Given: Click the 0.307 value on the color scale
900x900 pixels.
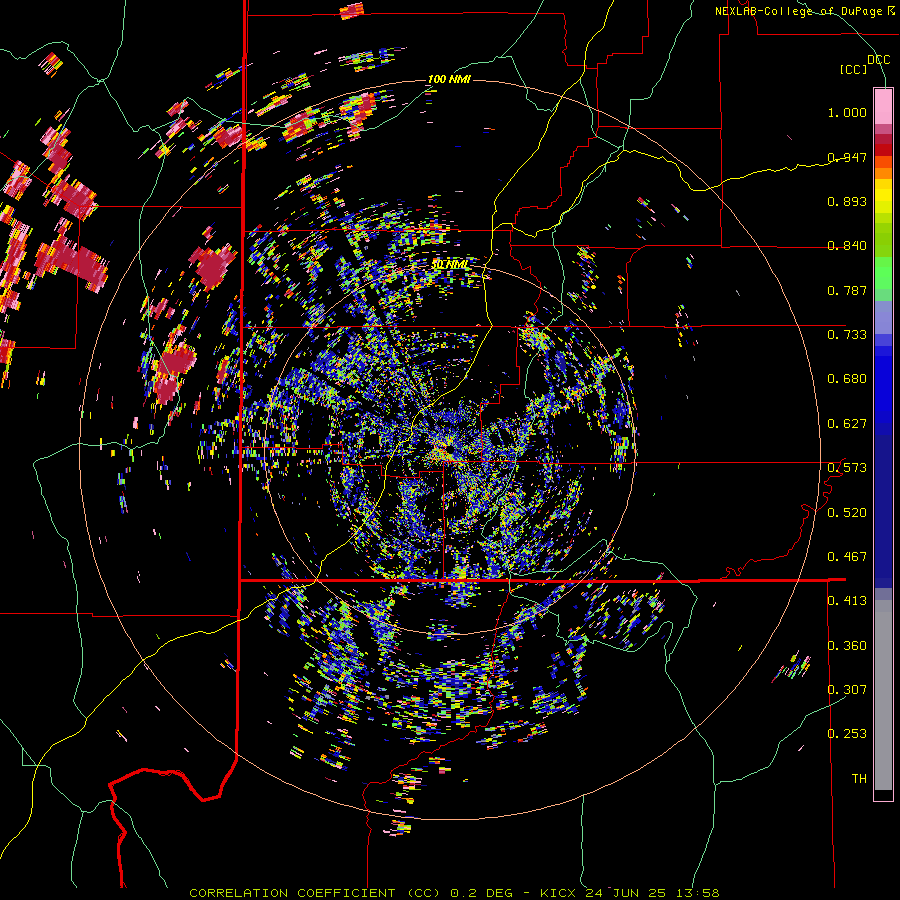Looking at the screenshot, I should pyautogui.click(x=847, y=690).
